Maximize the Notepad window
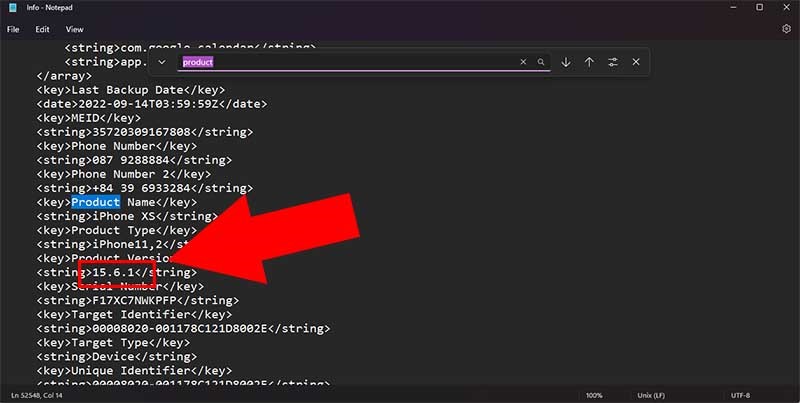The width and height of the screenshot is (800, 403). (x=760, y=7)
